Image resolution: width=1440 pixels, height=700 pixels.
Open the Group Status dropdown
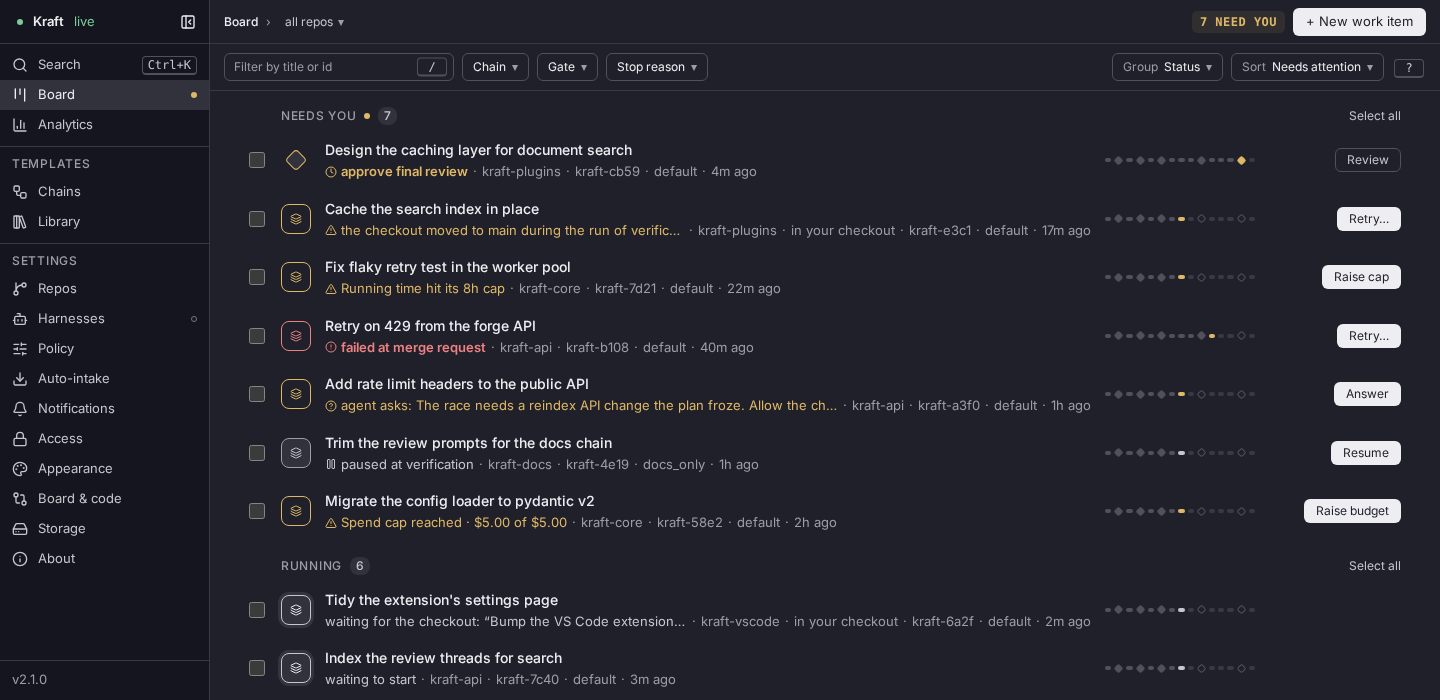pos(1167,67)
